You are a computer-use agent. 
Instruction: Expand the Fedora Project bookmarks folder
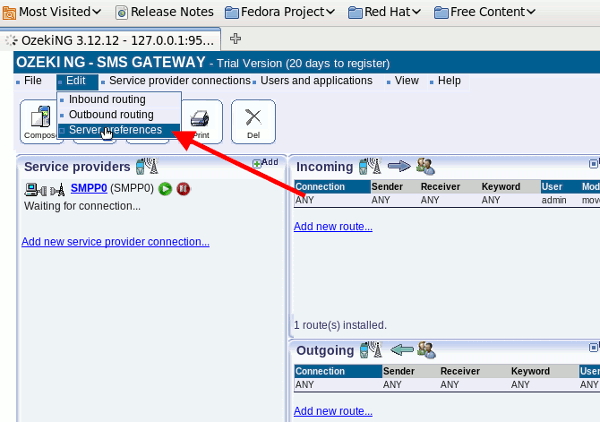coord(280,12)
